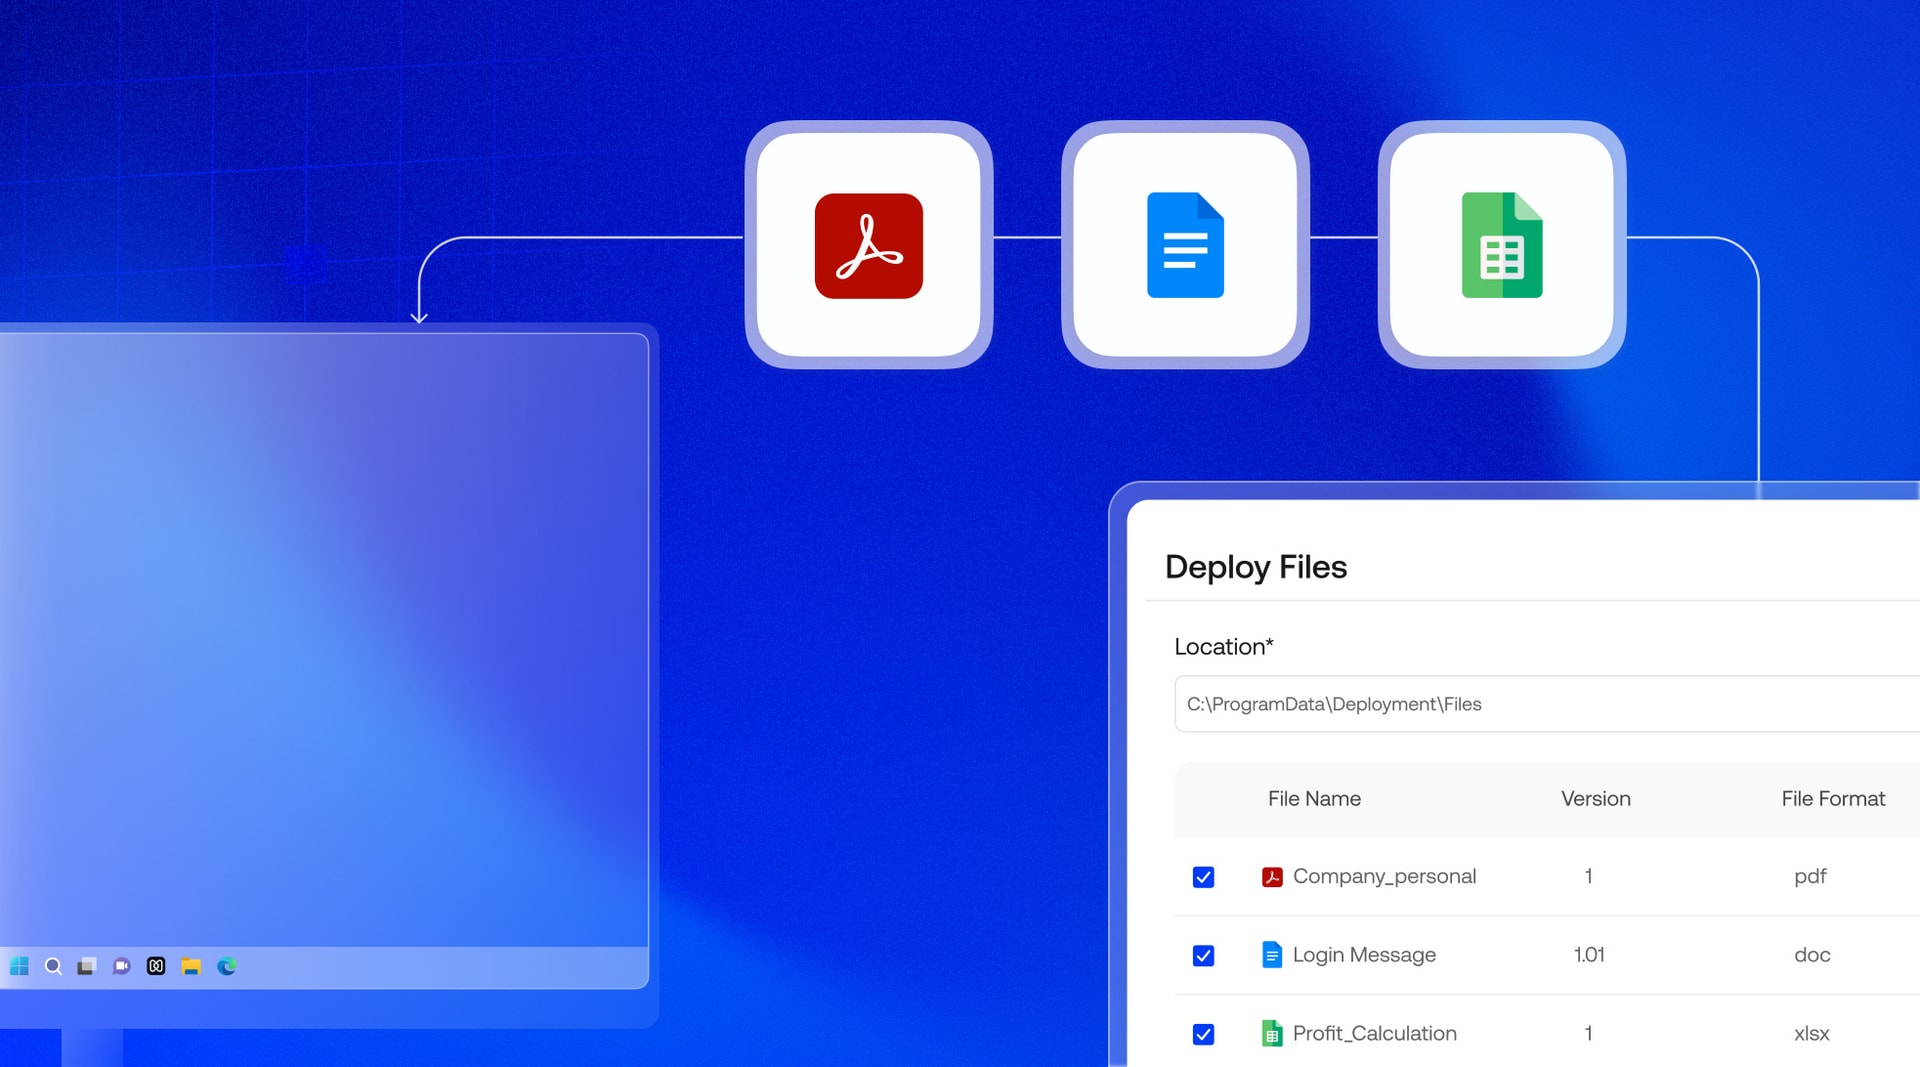Click the pdf format cell
Image resolution: width=1920 pixels, height=1067 pixels.
(x=1810, y=877)
